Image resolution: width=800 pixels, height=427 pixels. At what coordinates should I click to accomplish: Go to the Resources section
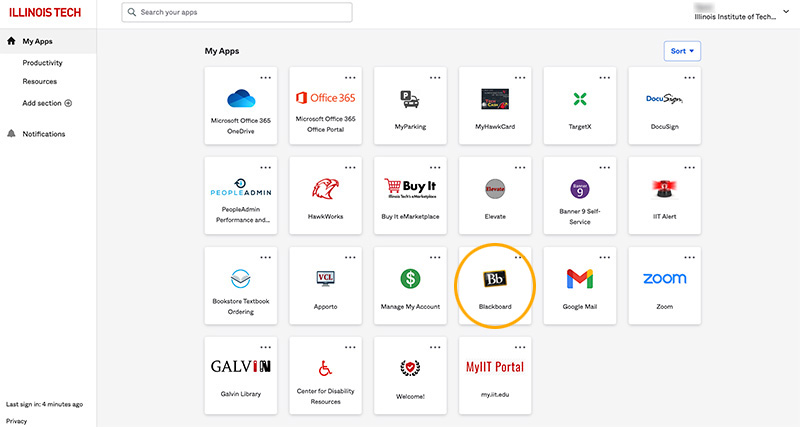point(39,81)
